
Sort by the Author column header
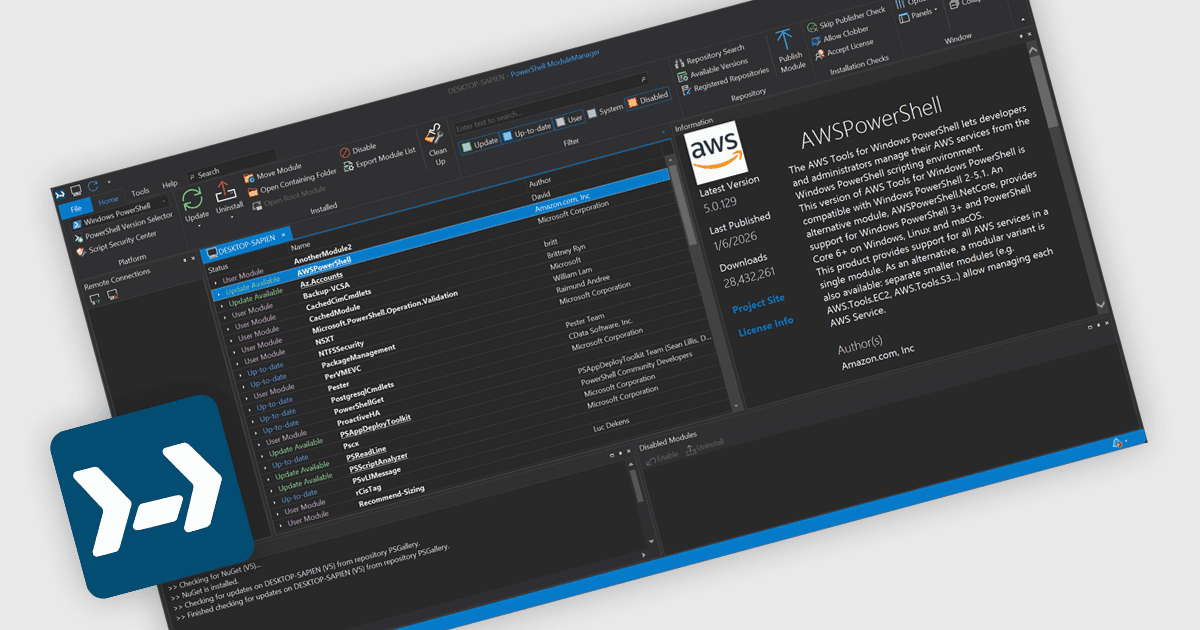click(540, 181)
